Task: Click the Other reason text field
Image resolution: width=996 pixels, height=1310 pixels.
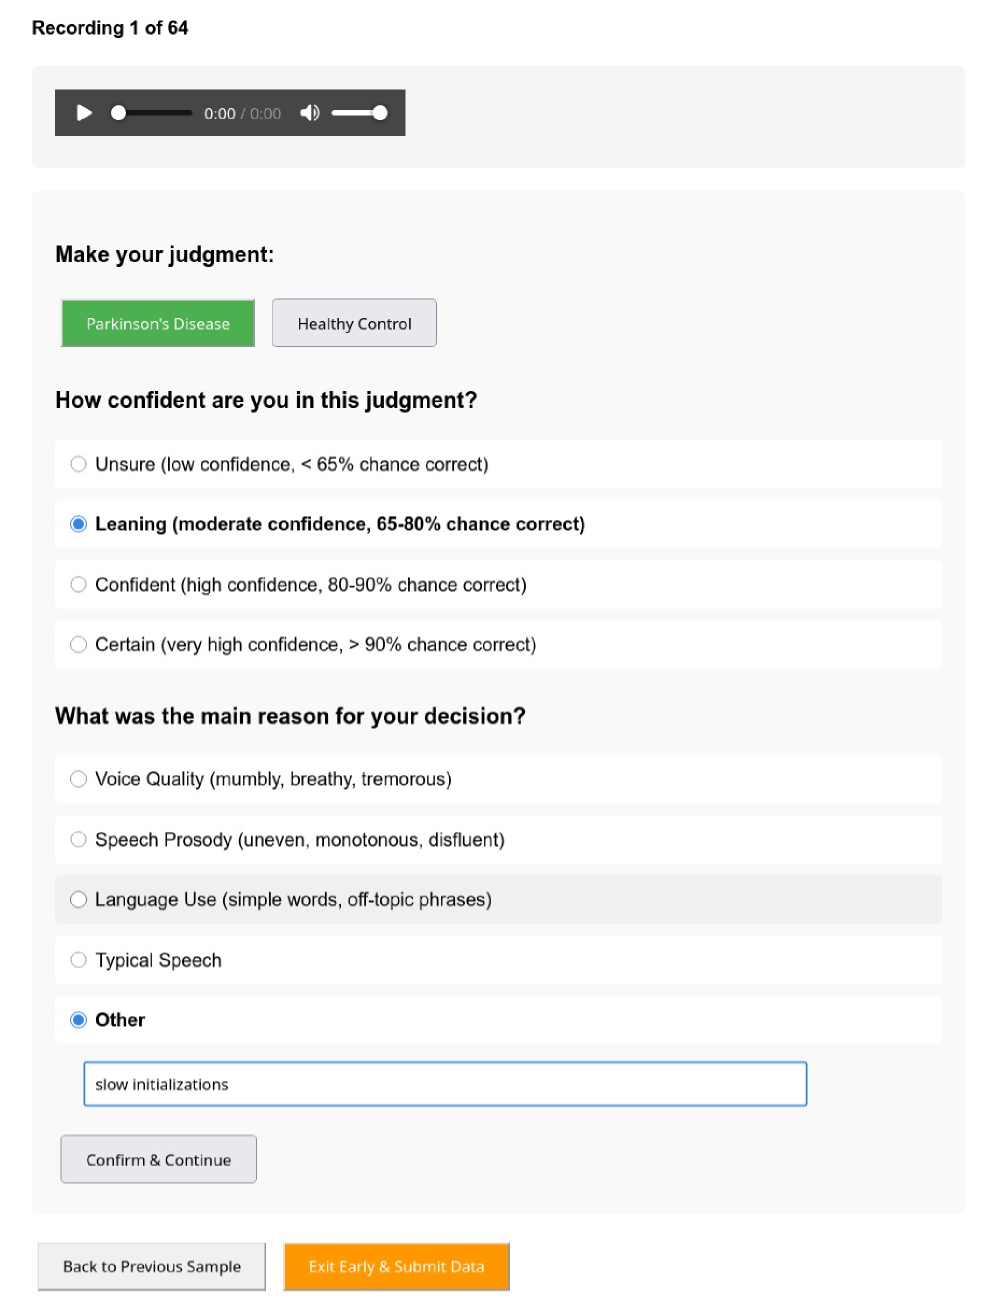Action: pyautogui.click(x=444, y=1084)
